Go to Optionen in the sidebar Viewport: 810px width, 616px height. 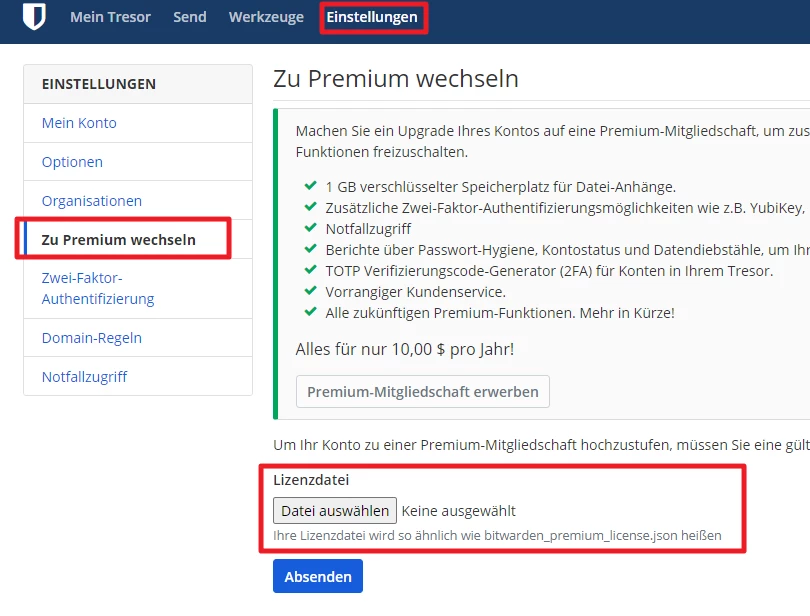72,162
